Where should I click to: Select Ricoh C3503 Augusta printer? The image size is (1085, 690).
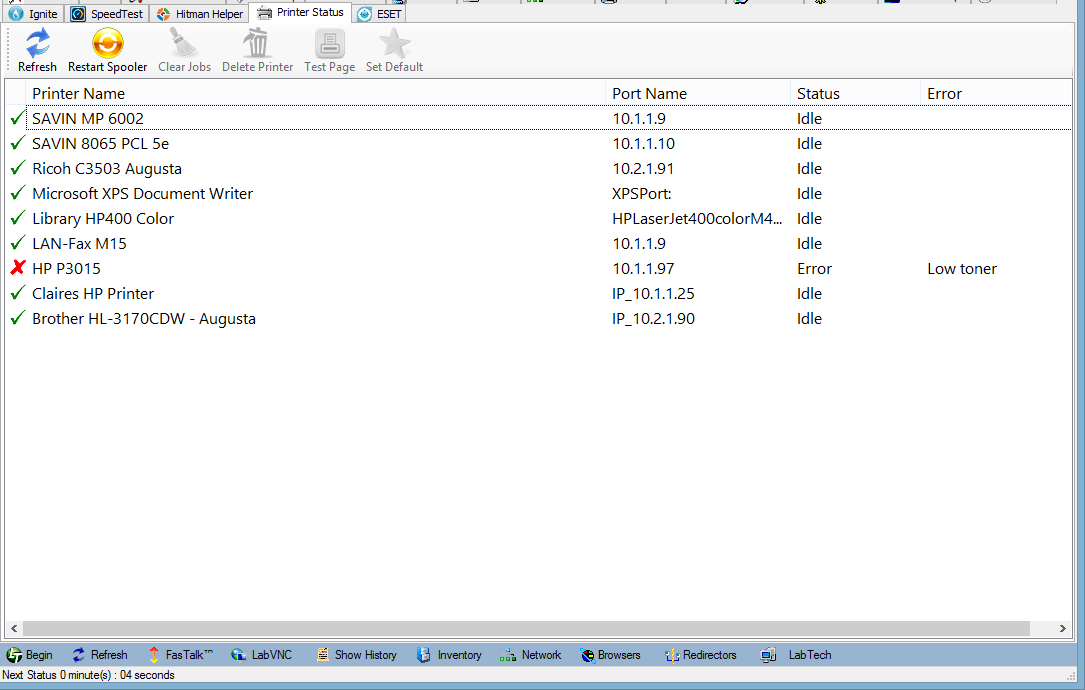538,168
